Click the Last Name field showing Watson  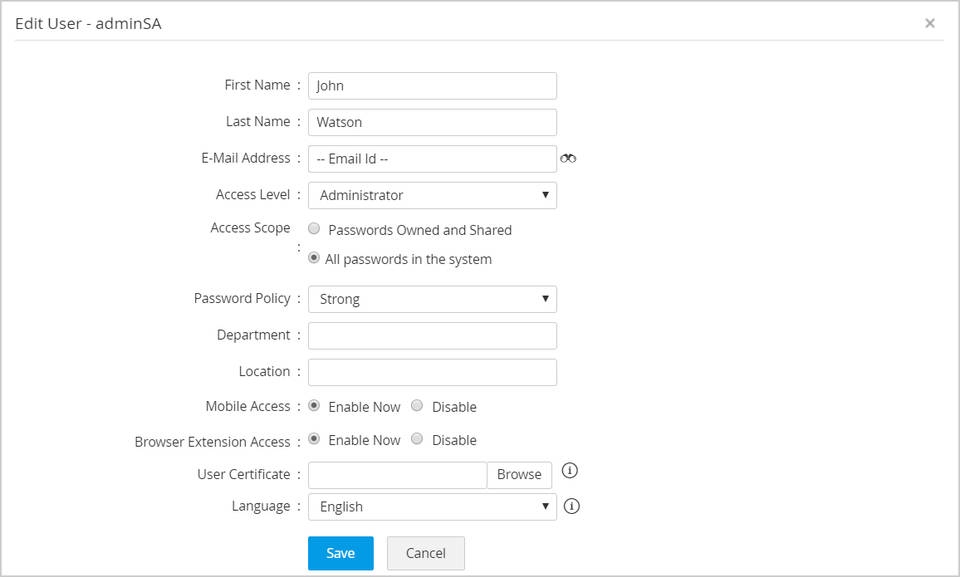(x=432, y=121)
